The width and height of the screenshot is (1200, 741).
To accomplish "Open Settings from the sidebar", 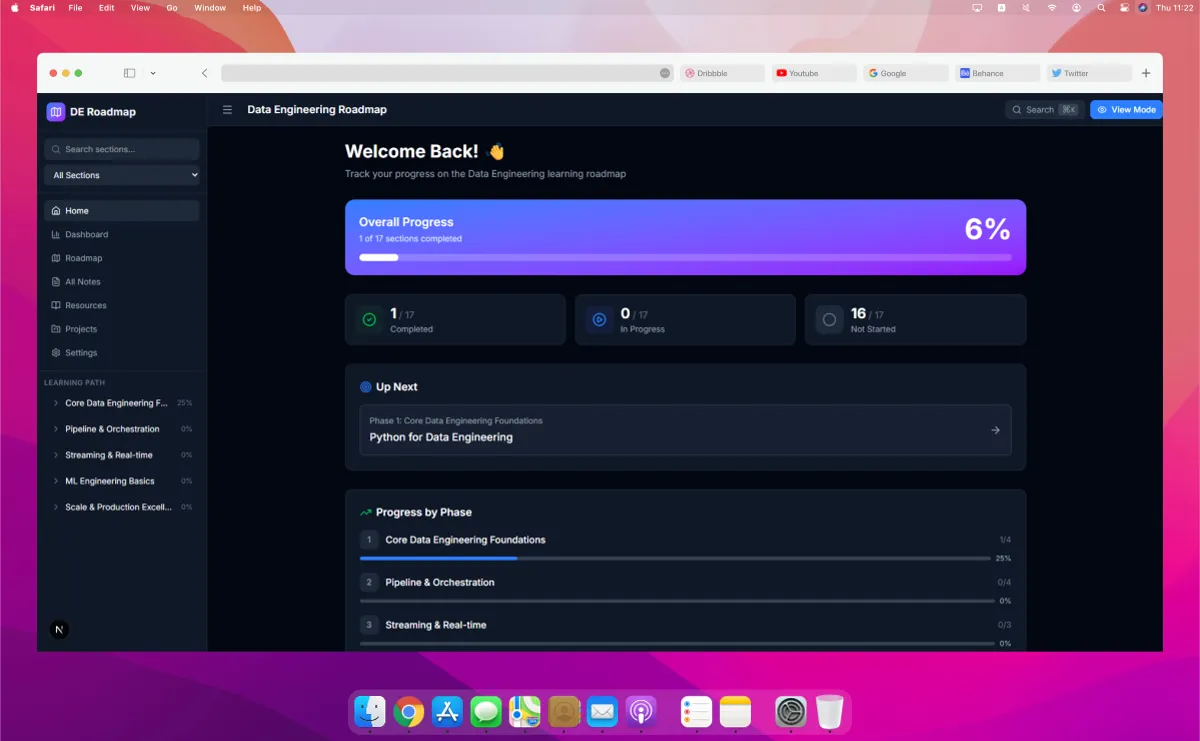I will click(81, 353).
